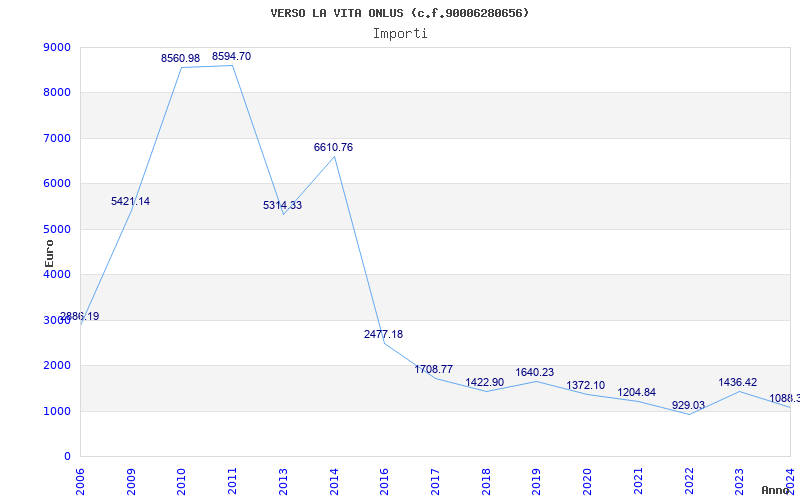The width and height of the screenshot is (800, 500).
Task: Select data label 5314.33
Action: [282, 206]
